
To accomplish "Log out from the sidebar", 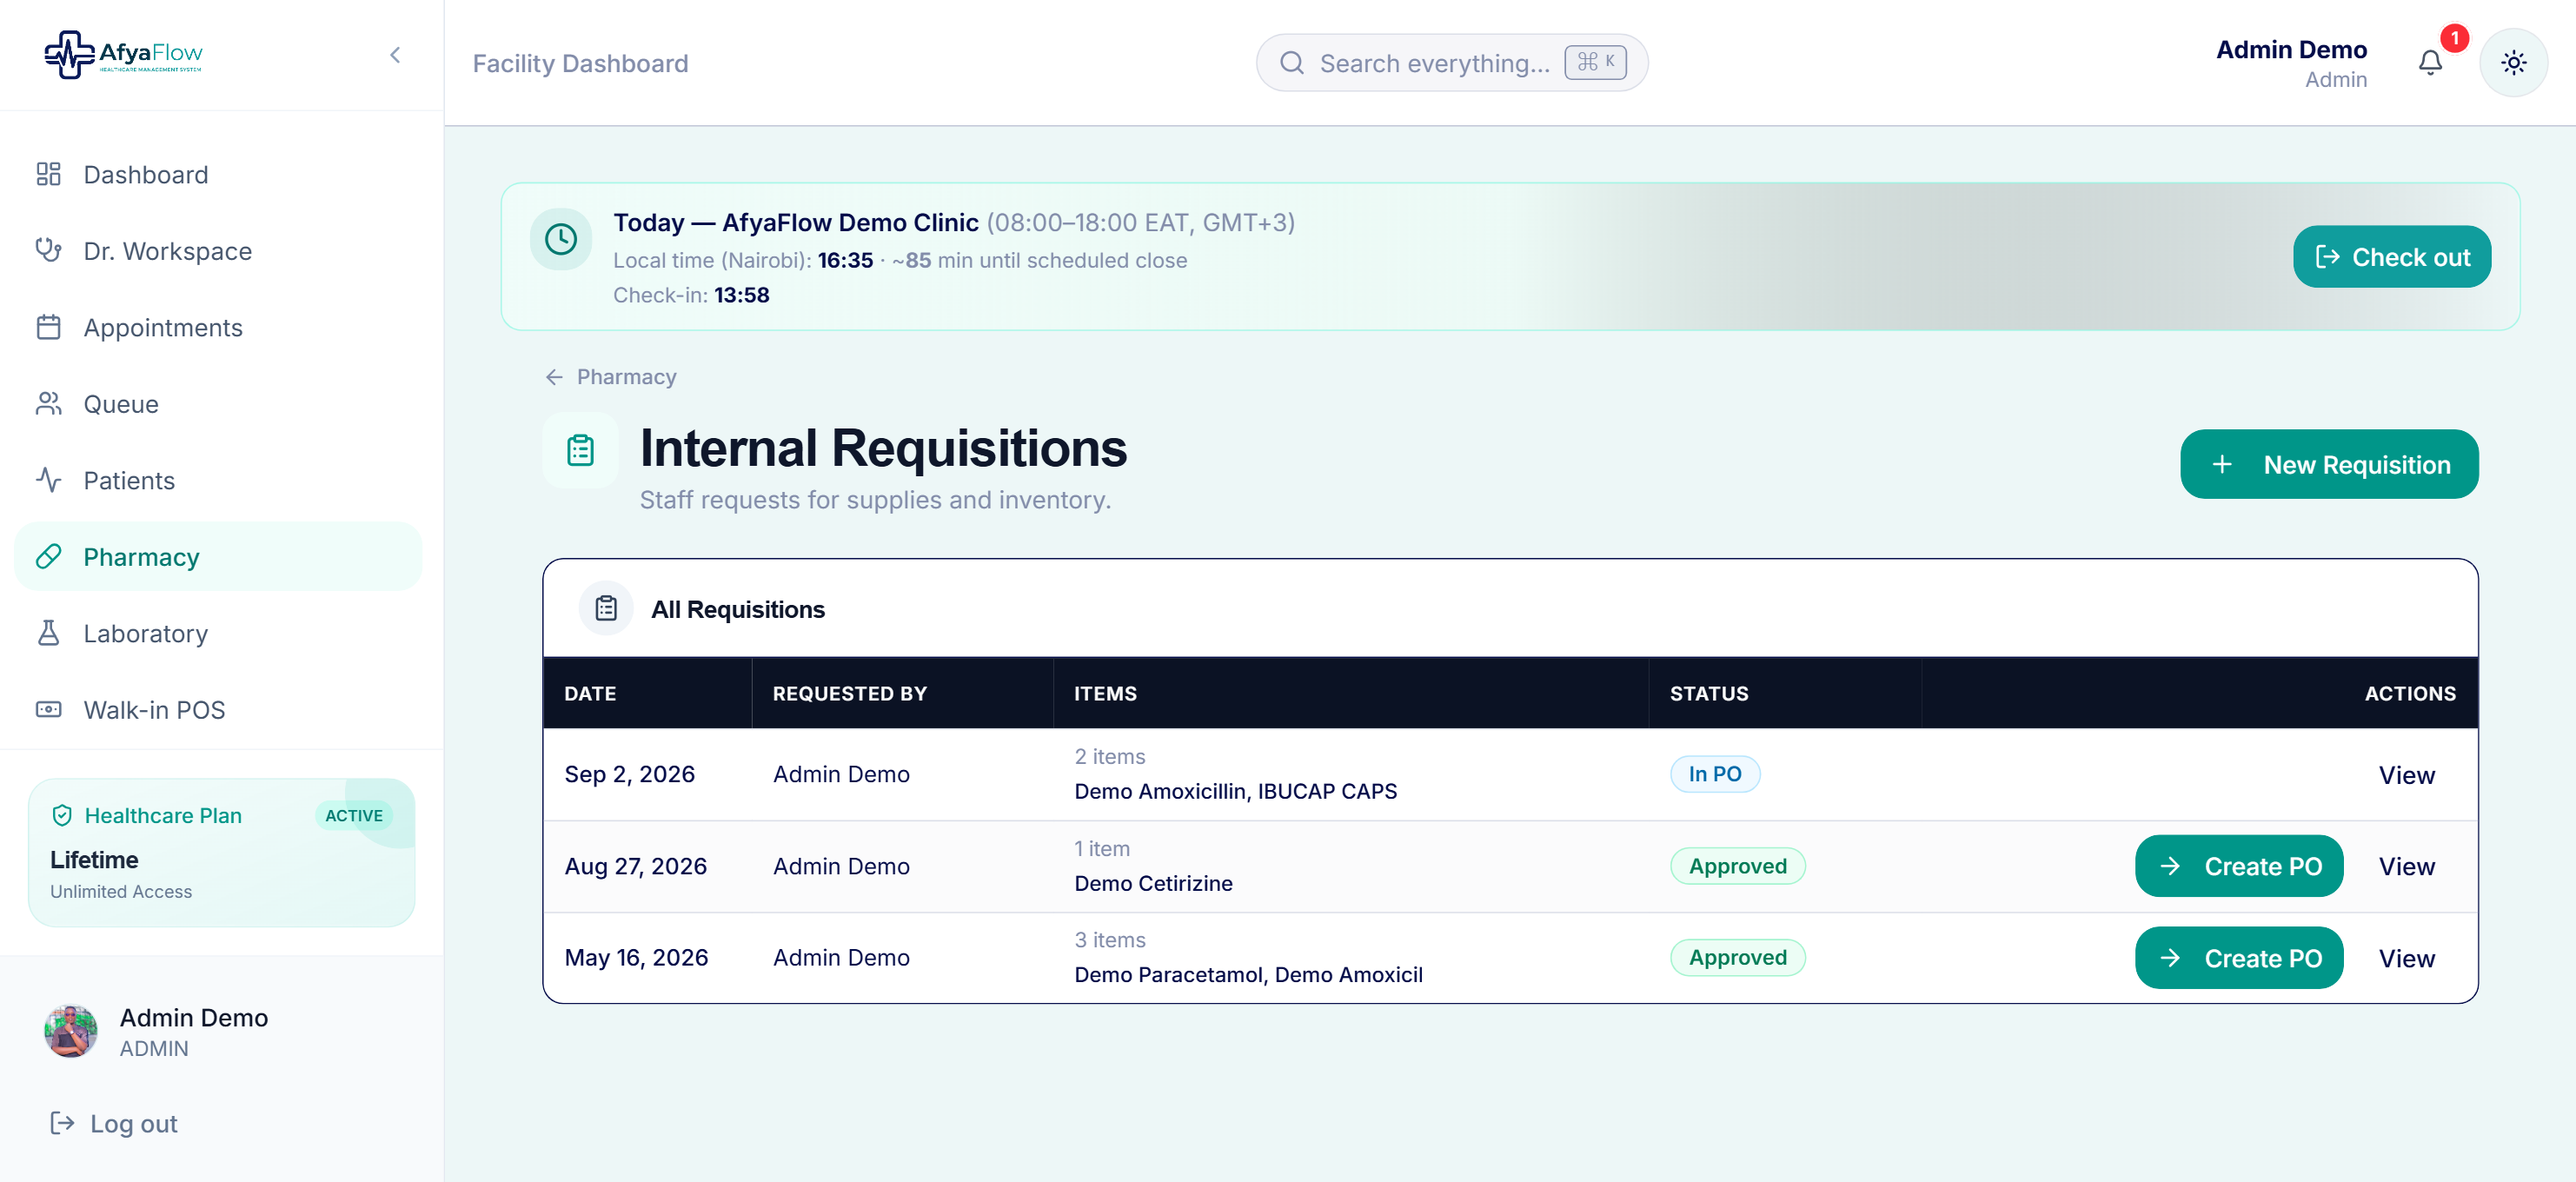I will click(114, 1123).
